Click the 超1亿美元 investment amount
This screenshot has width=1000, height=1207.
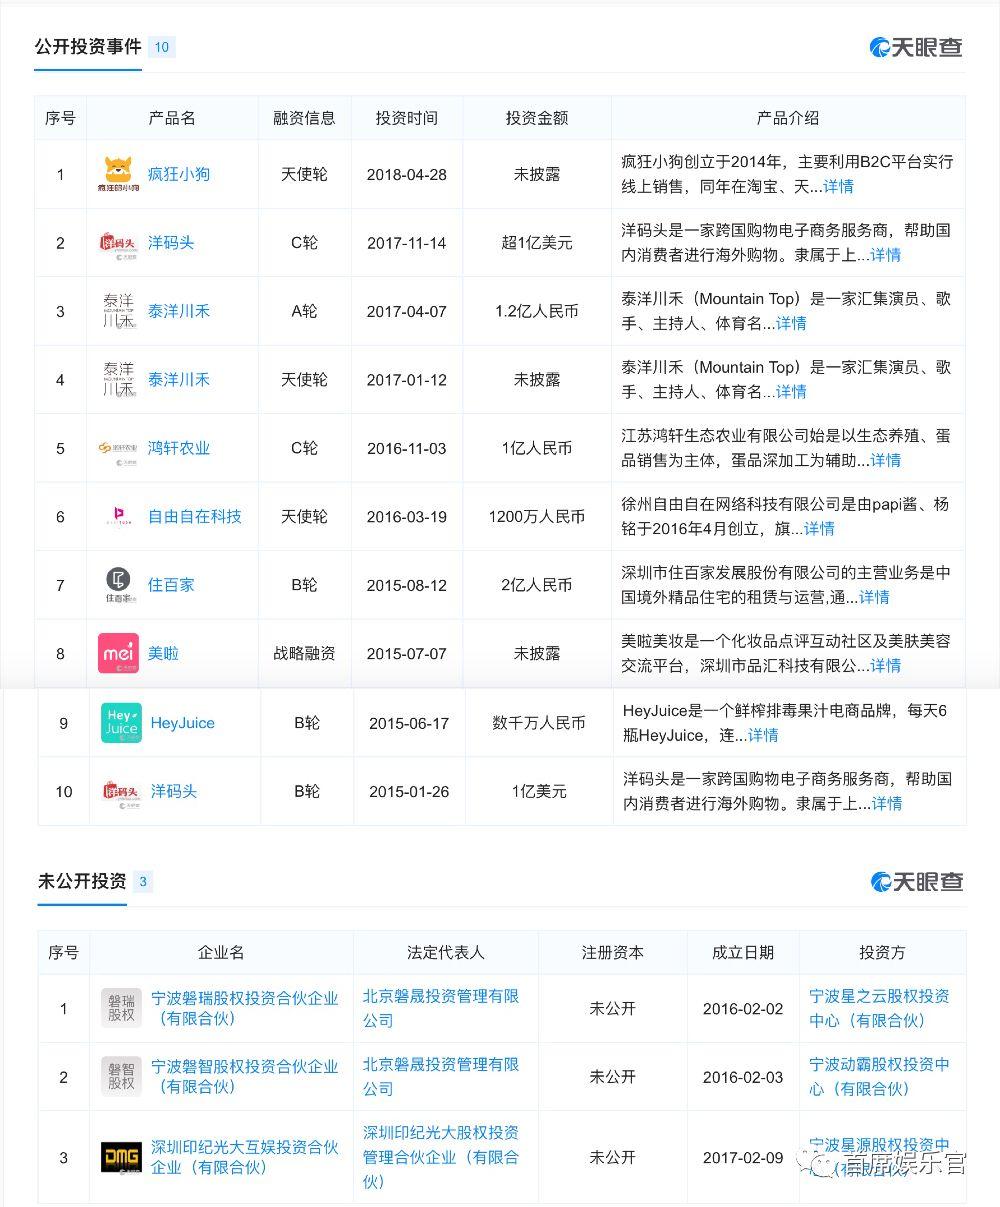[537, 243]
